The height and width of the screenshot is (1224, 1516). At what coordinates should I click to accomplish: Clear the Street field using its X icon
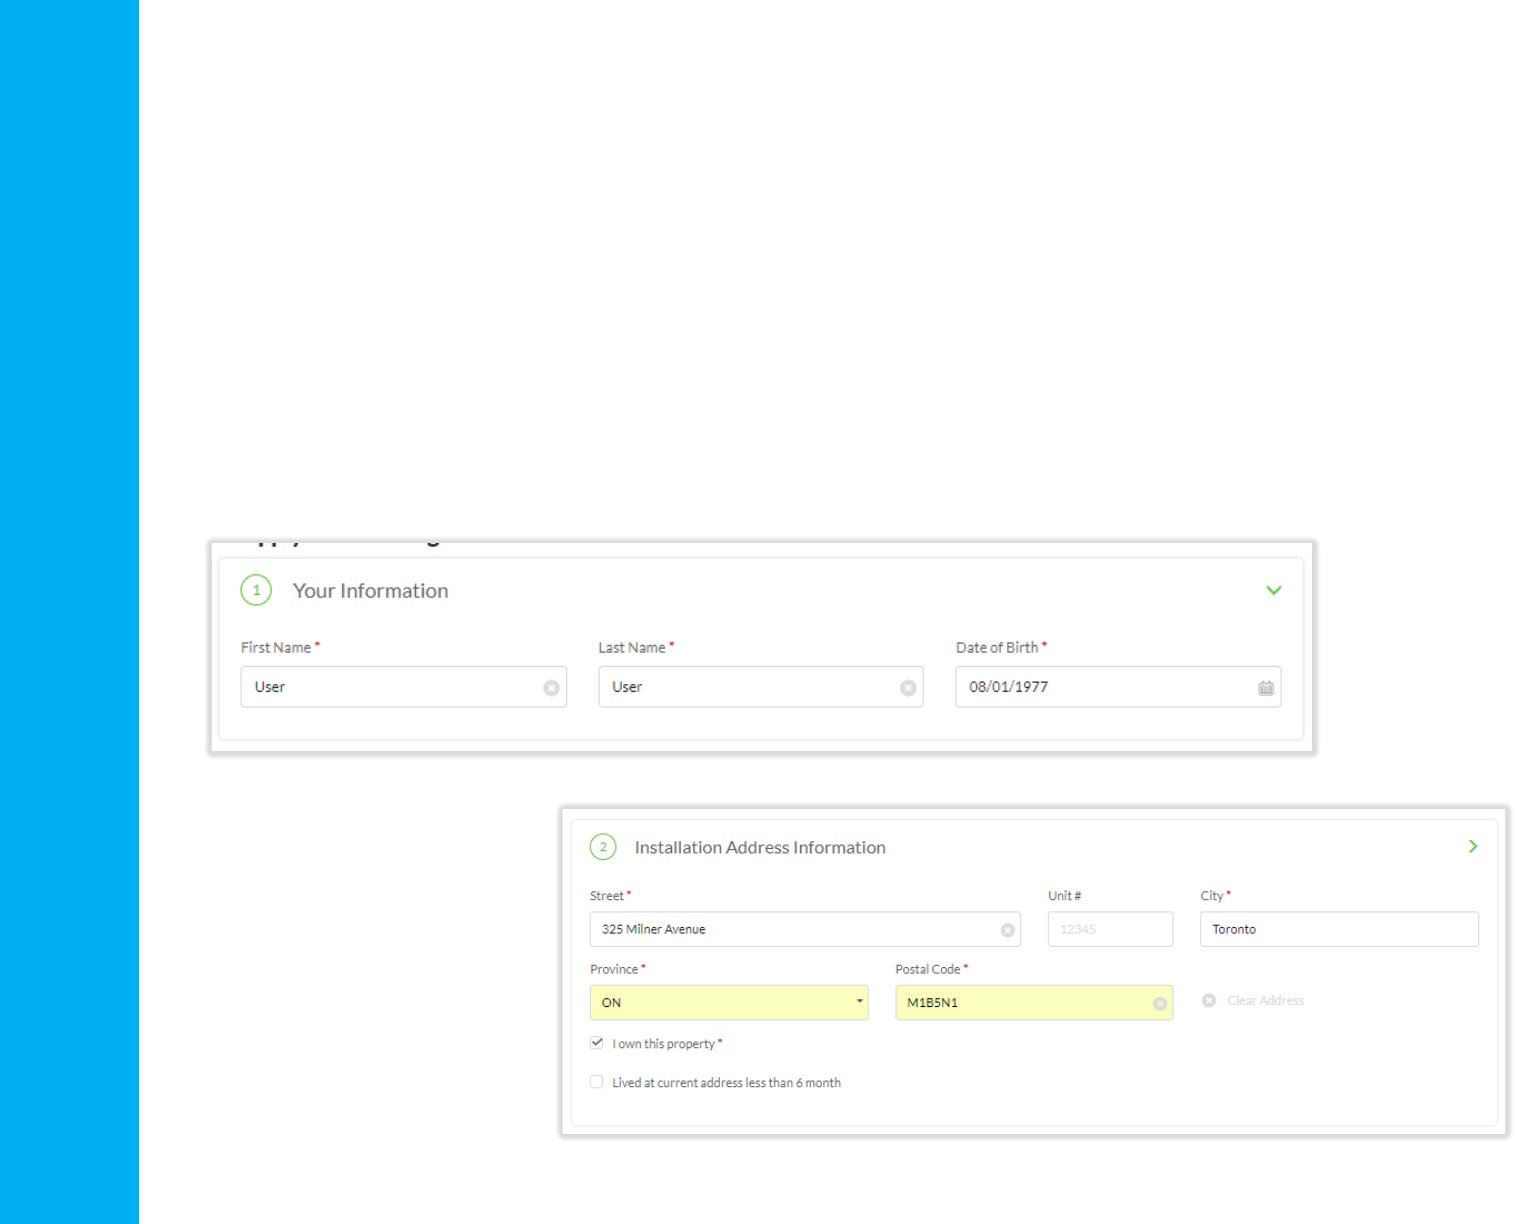coord(1007,930)
